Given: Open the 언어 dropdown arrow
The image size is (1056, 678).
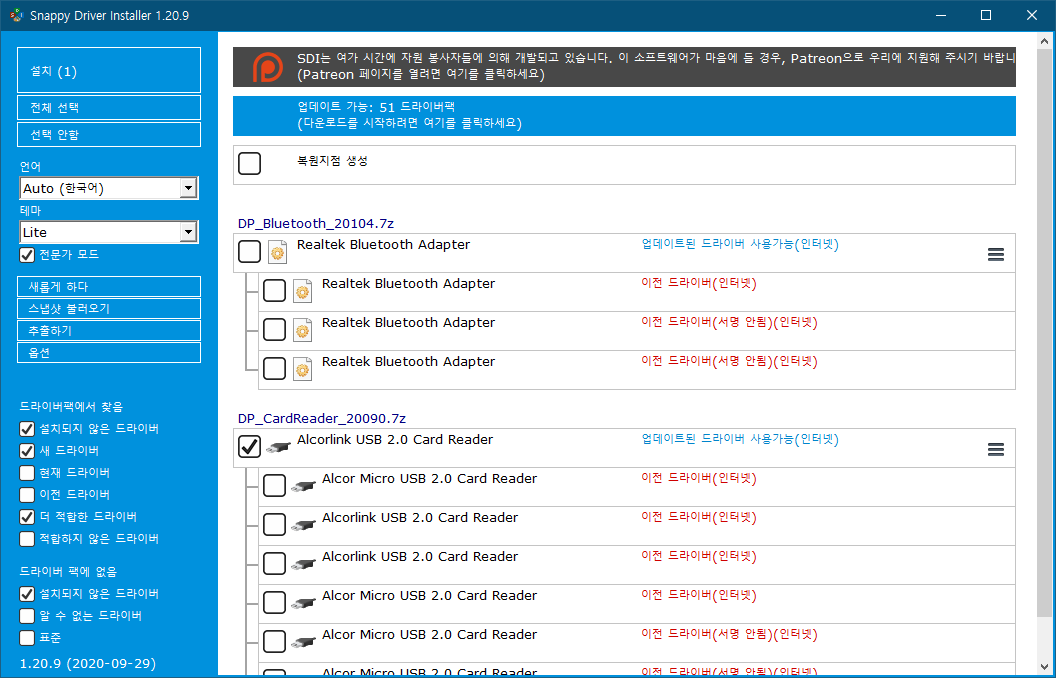Looking at the screenshot, I should [189, 188].
